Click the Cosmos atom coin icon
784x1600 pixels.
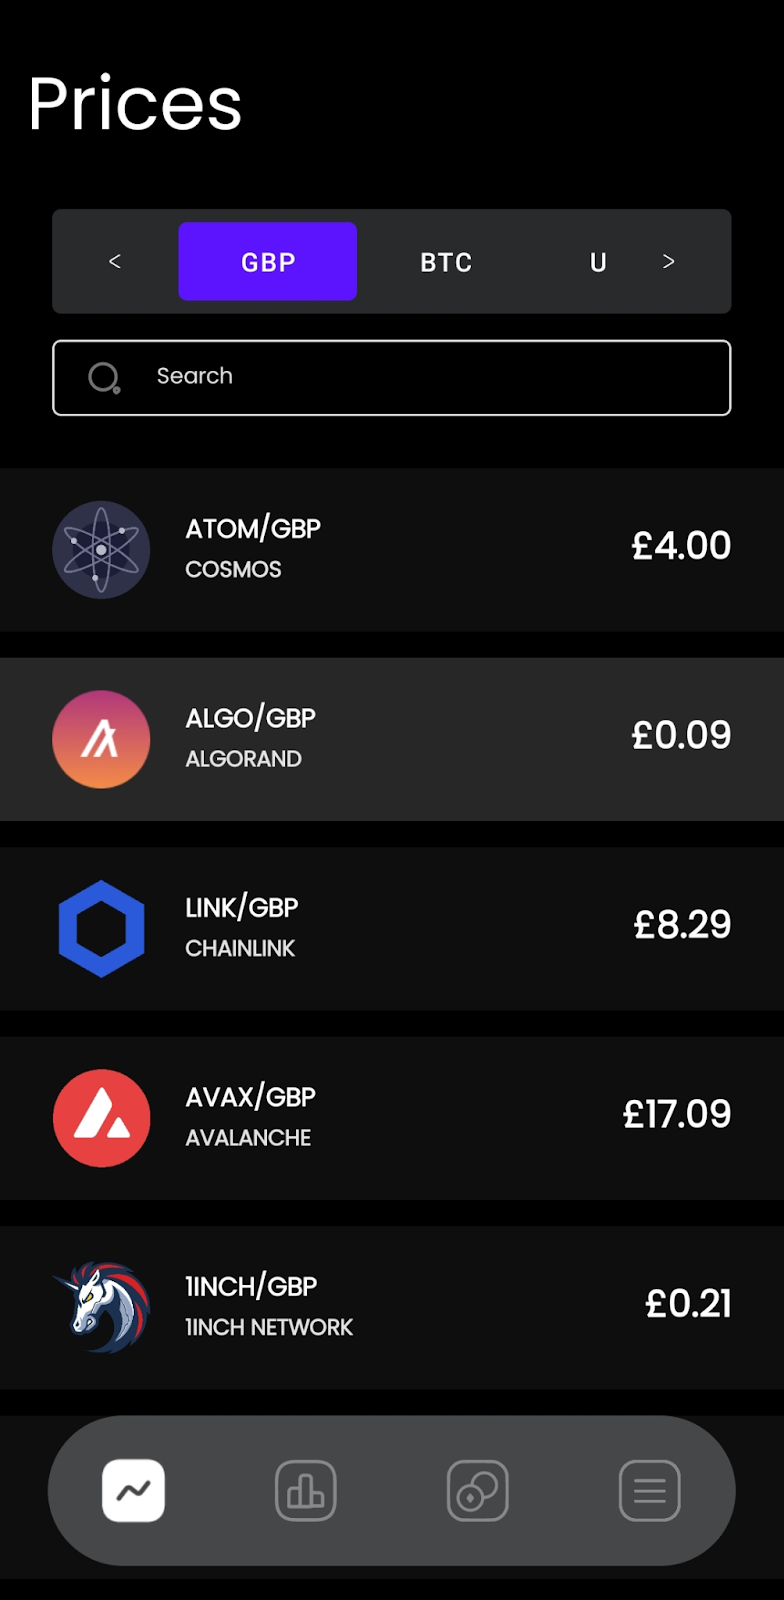pyautogui.click(x=101, y=550)
